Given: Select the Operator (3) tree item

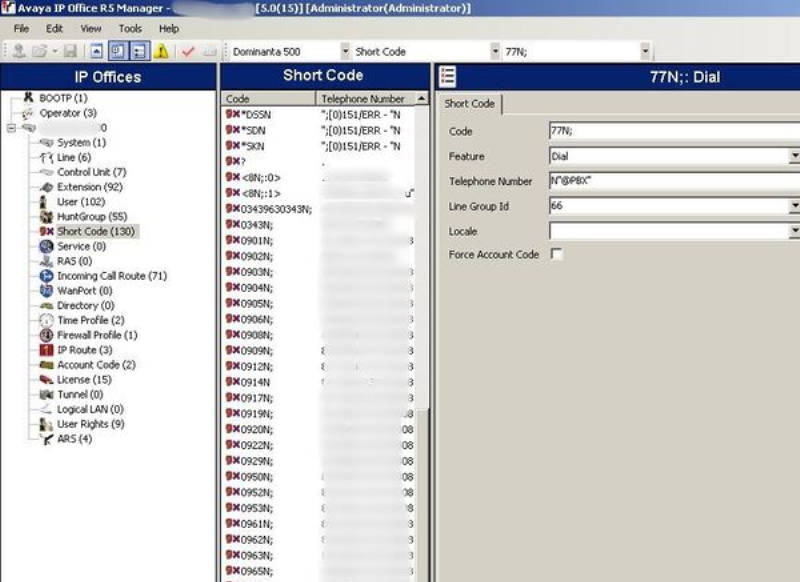Looking at the screenshot, I should [x=68, y=113].
